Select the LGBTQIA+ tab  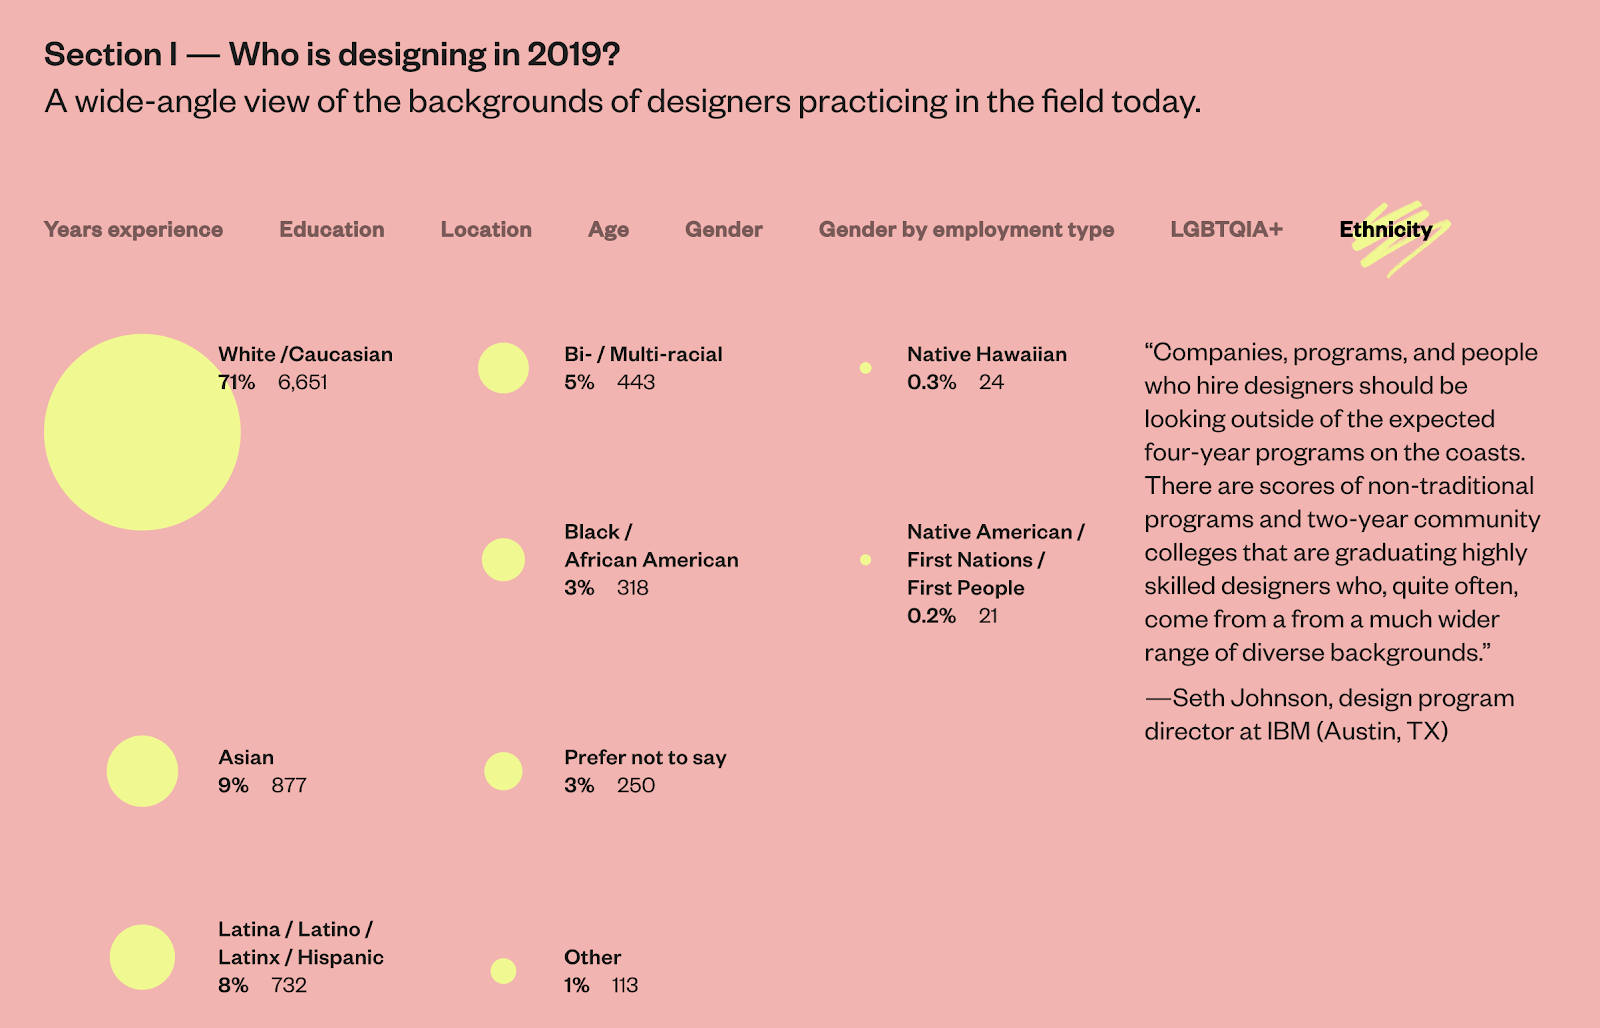(x=1226, y=229)
